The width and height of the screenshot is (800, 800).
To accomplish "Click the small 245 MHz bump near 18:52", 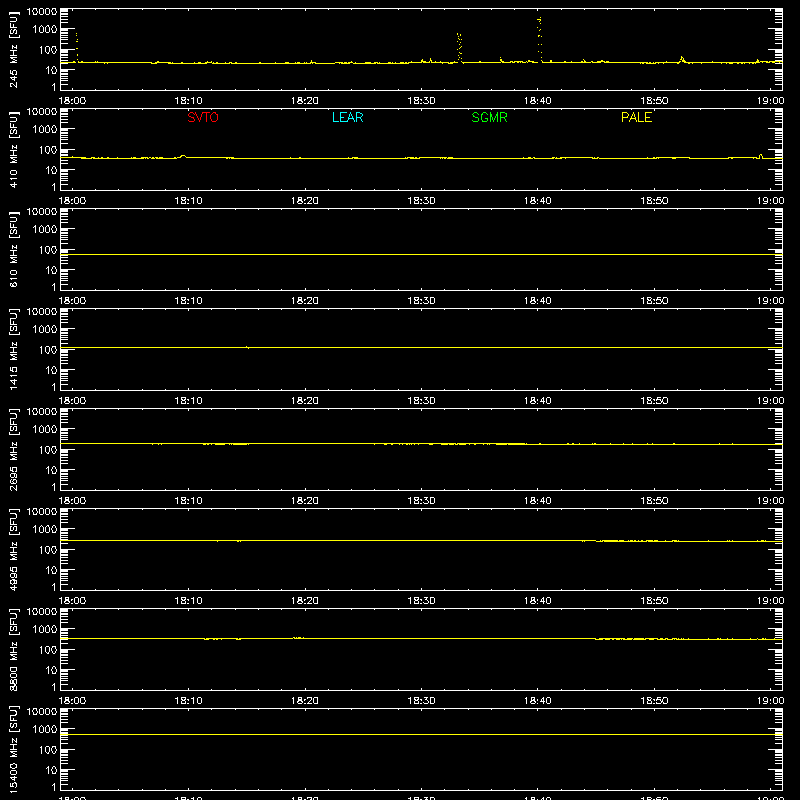I will coord(682,60).
